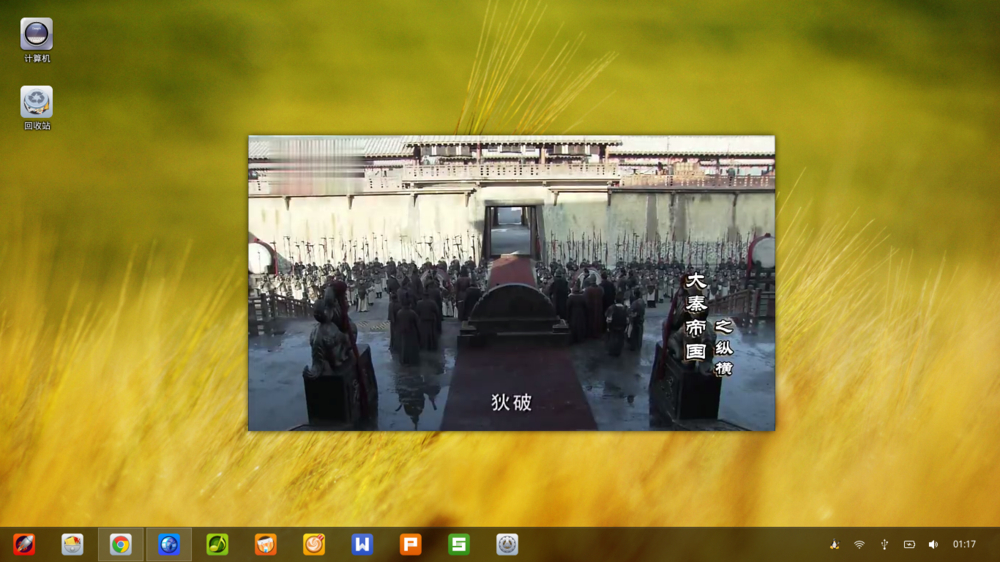Viewport: 1000px width, 562px height.
Task: Open the blue globe browser icon
Action: (x=169, y=544)
